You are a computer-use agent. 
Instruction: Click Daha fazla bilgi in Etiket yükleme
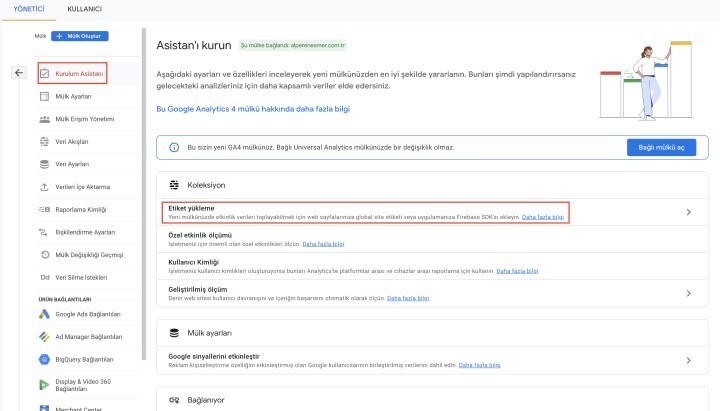point(543,217)
